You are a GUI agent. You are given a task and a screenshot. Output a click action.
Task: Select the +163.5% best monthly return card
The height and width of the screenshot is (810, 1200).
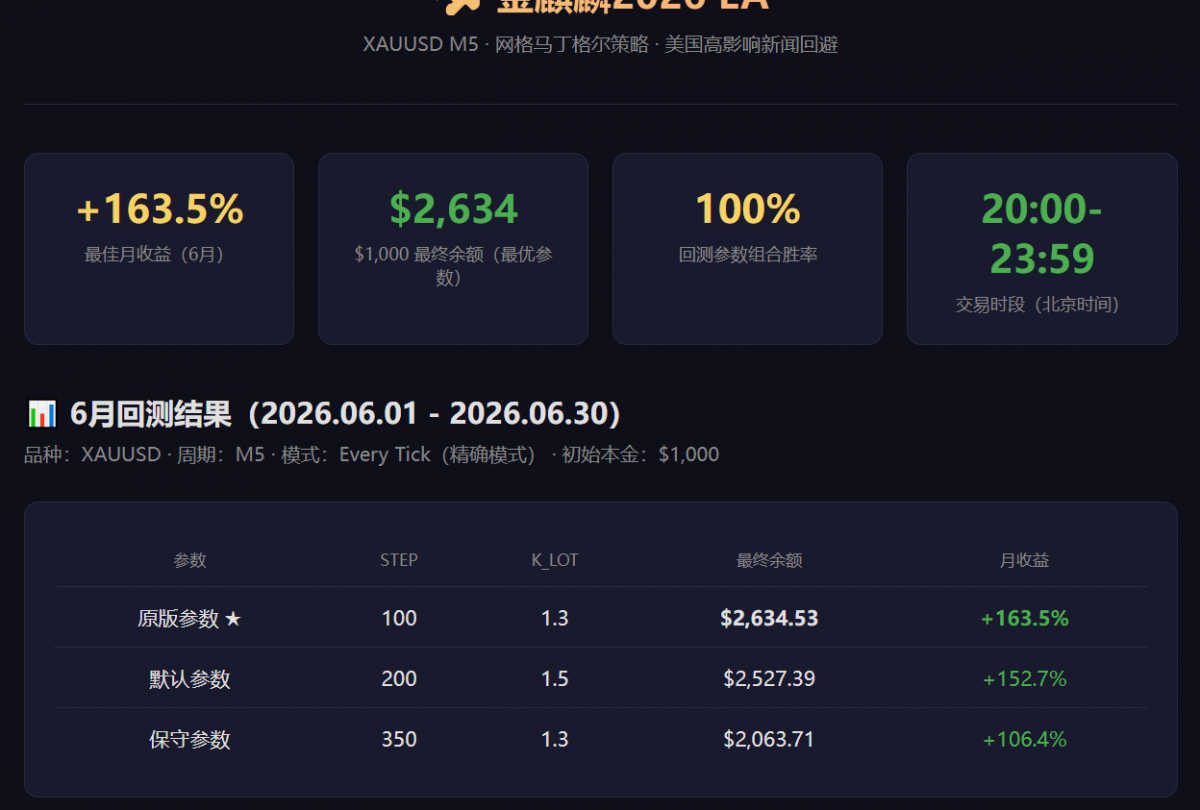(x=159, y=249)
